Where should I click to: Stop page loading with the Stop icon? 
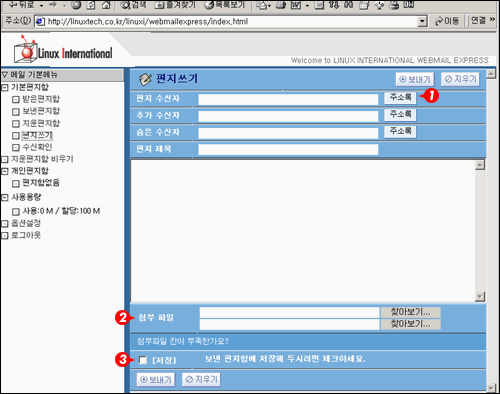click(x=76, y=5)
